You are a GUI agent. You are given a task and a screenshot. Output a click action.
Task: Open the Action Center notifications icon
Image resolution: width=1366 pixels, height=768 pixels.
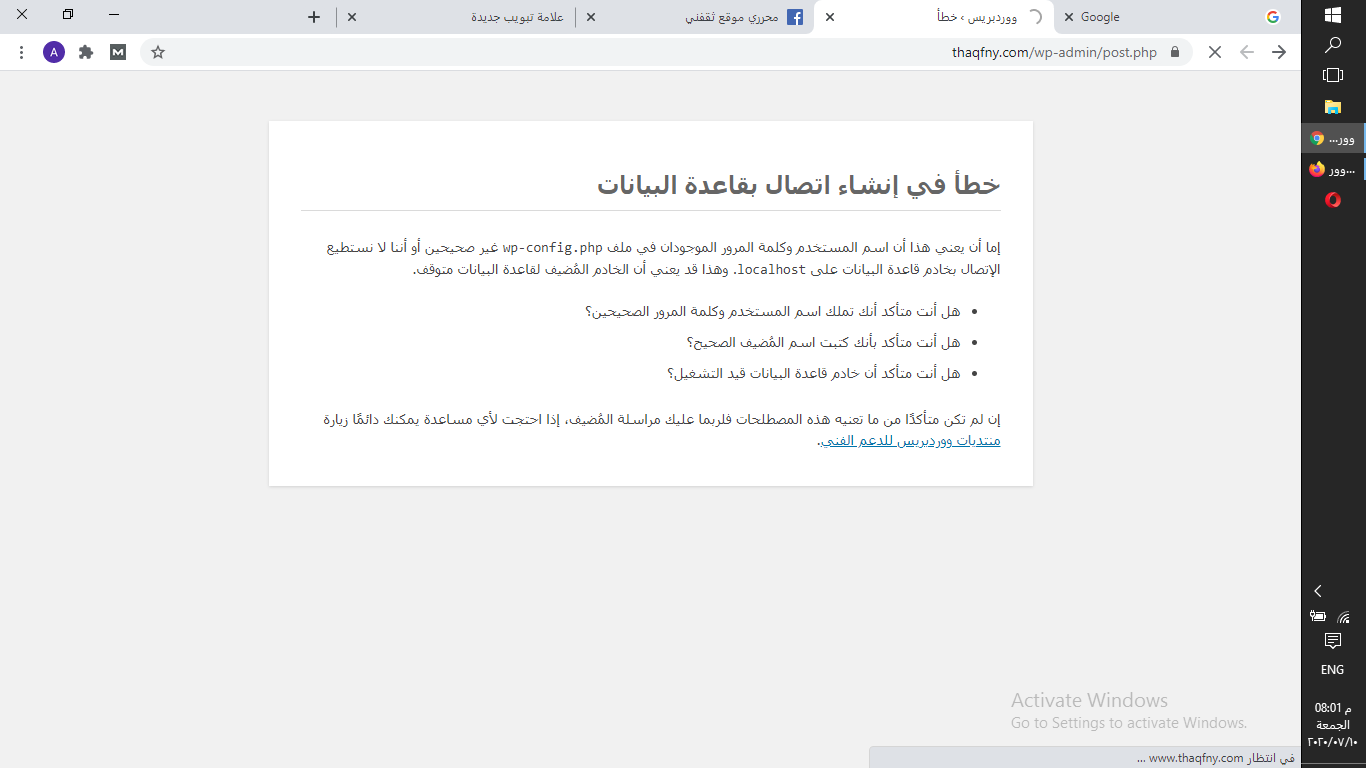pyautogui.click(x=1333, y=641)
